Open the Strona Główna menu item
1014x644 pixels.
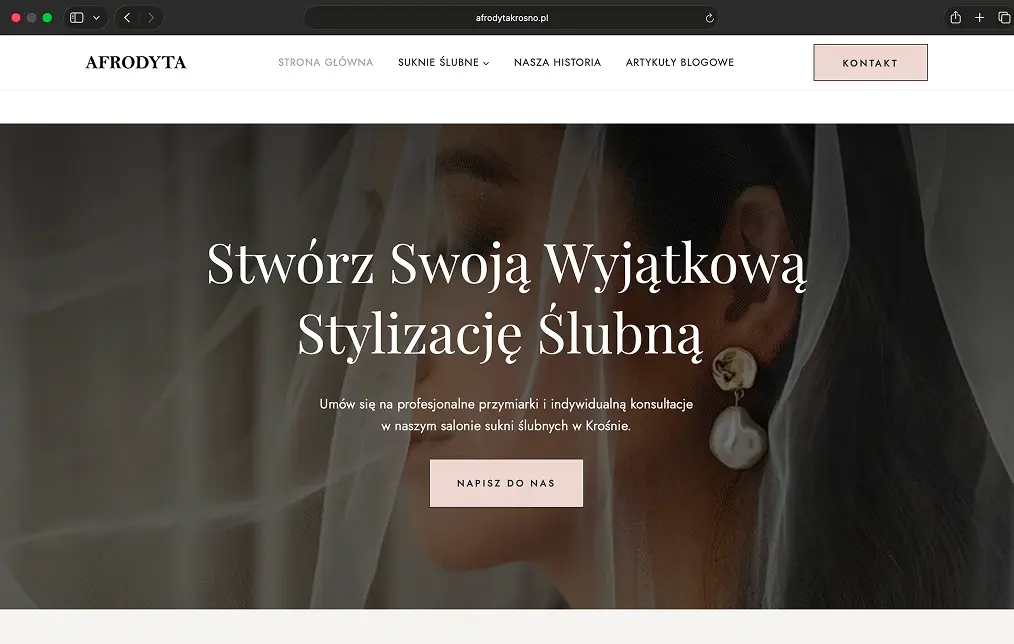(325, 62)
